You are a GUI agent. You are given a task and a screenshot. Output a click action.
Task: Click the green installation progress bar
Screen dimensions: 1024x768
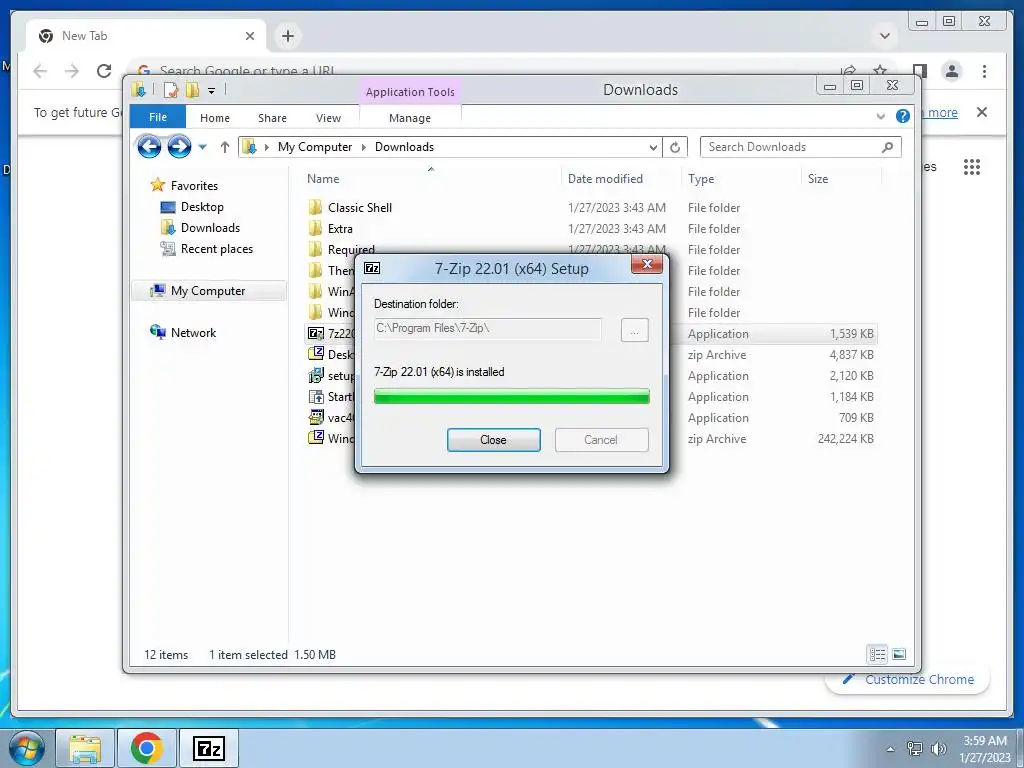(511, 396)
